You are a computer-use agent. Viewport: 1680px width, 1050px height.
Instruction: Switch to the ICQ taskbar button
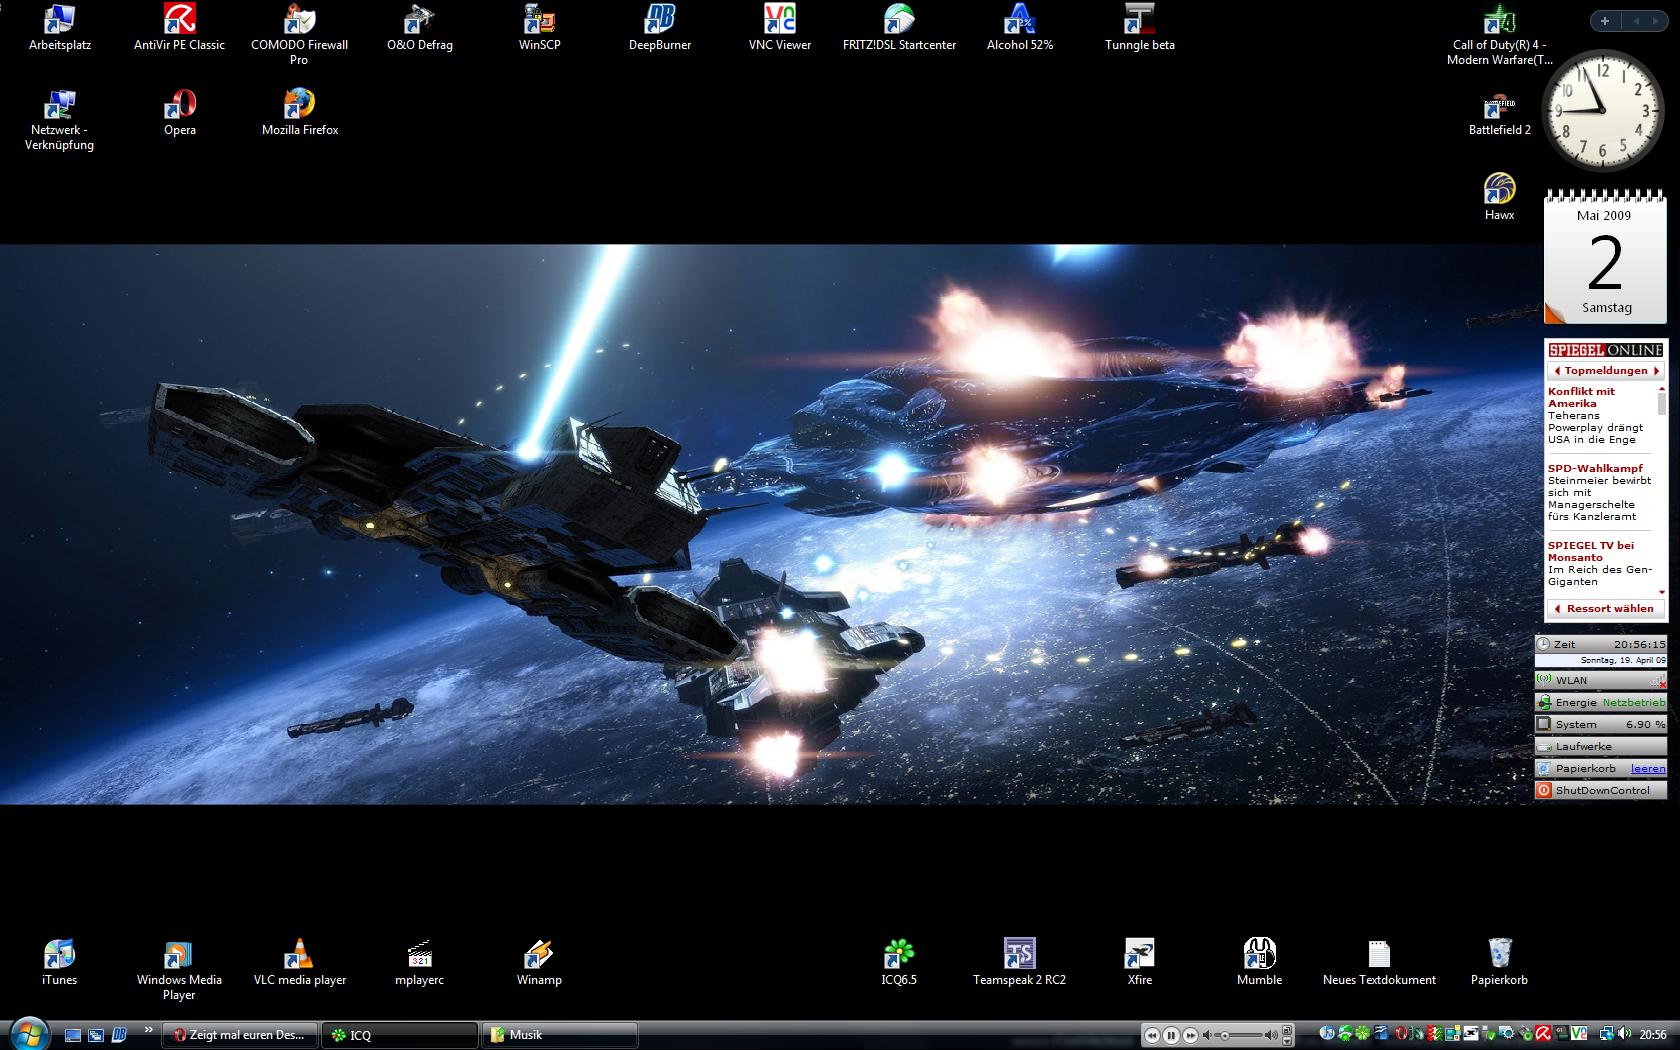[x=400, y=1035]
